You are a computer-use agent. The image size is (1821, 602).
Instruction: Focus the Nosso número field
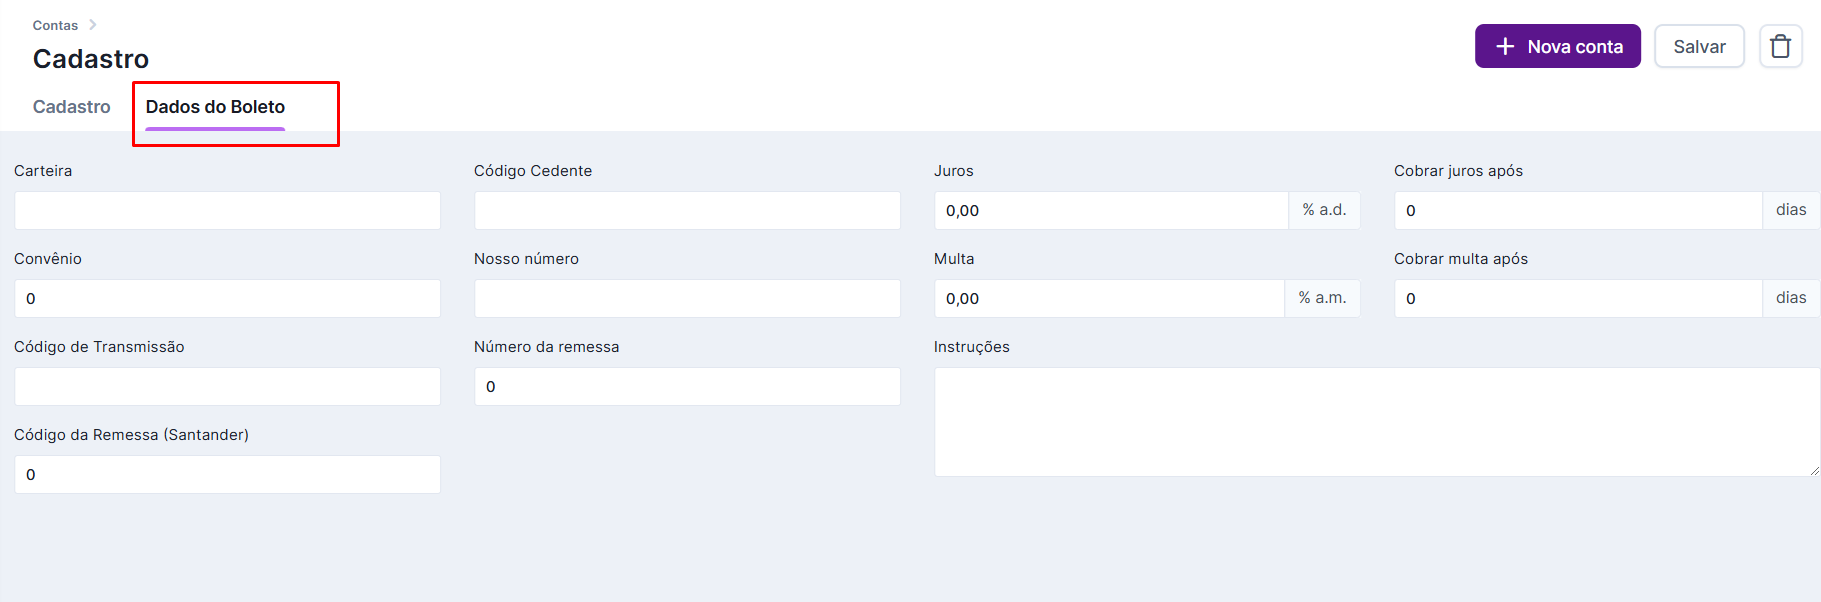point(687,299)
